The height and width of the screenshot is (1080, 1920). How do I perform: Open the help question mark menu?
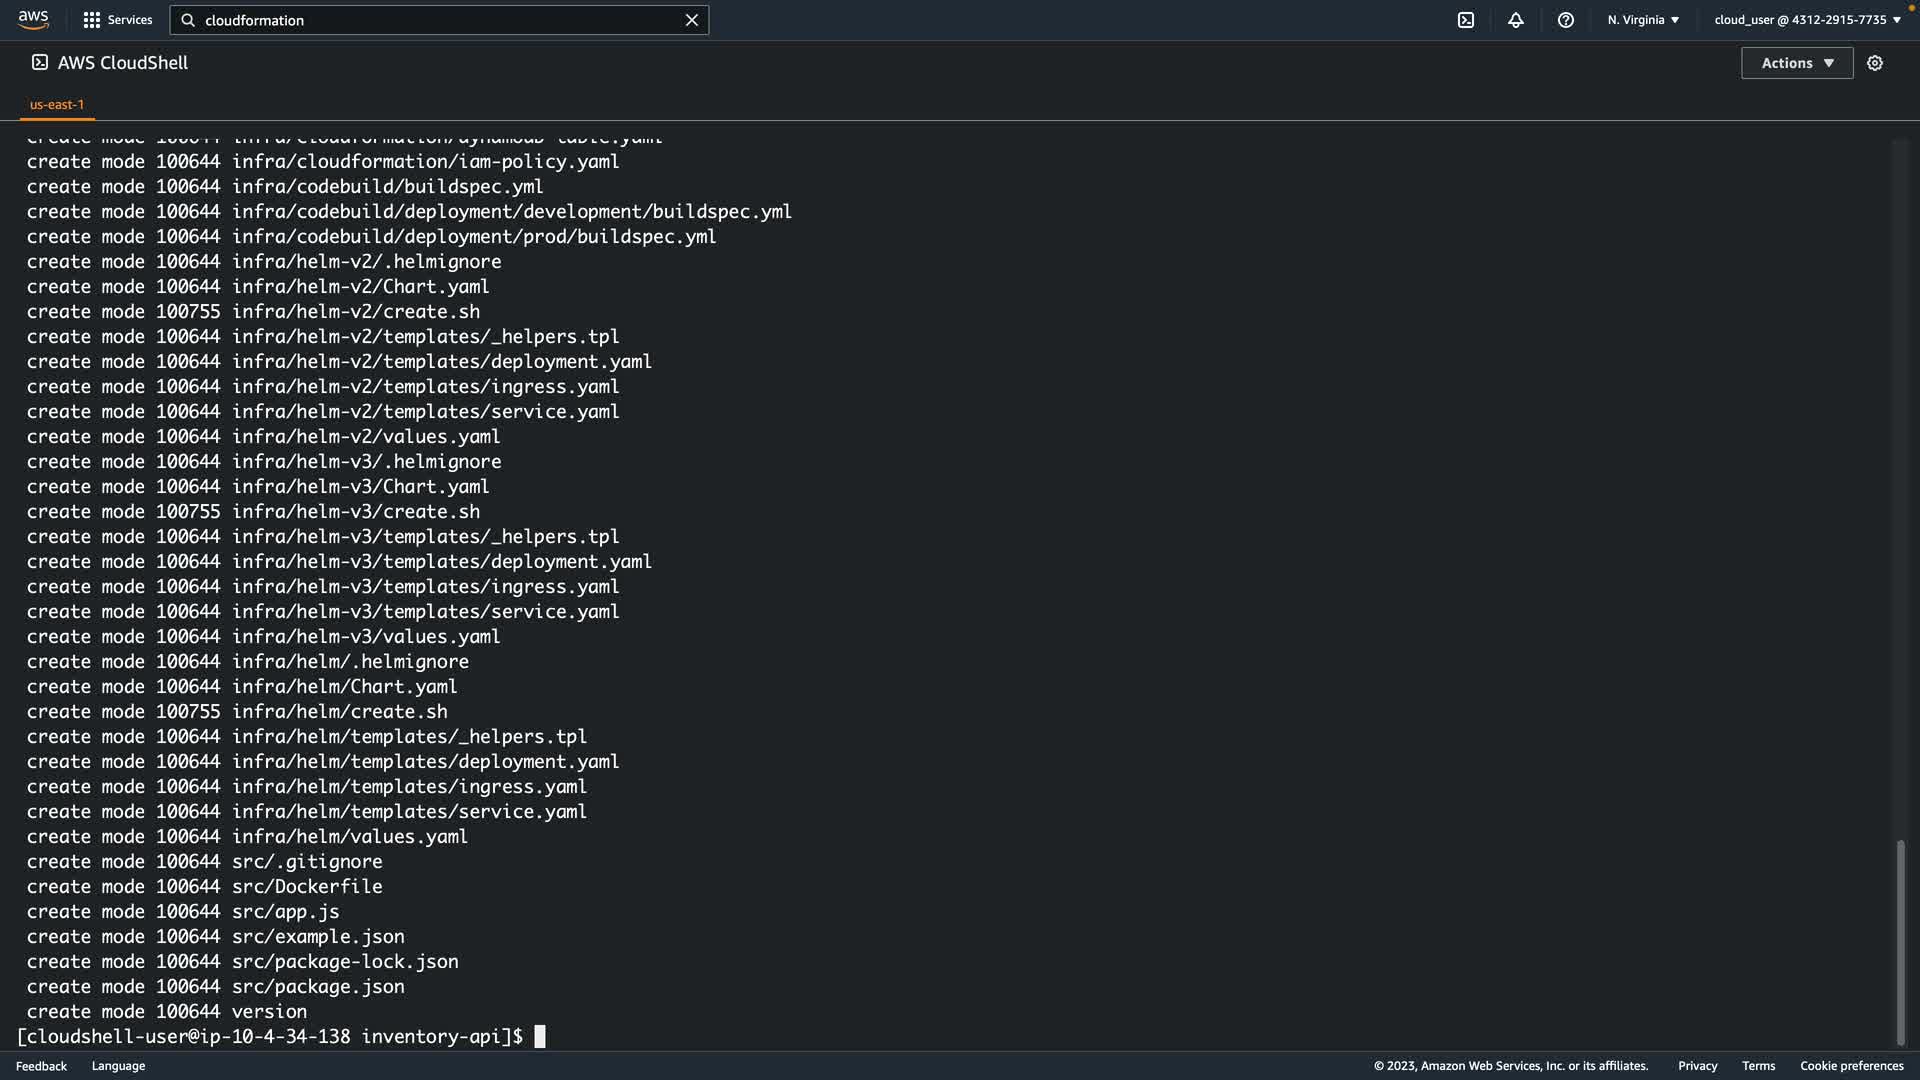tap(1566, 20)
